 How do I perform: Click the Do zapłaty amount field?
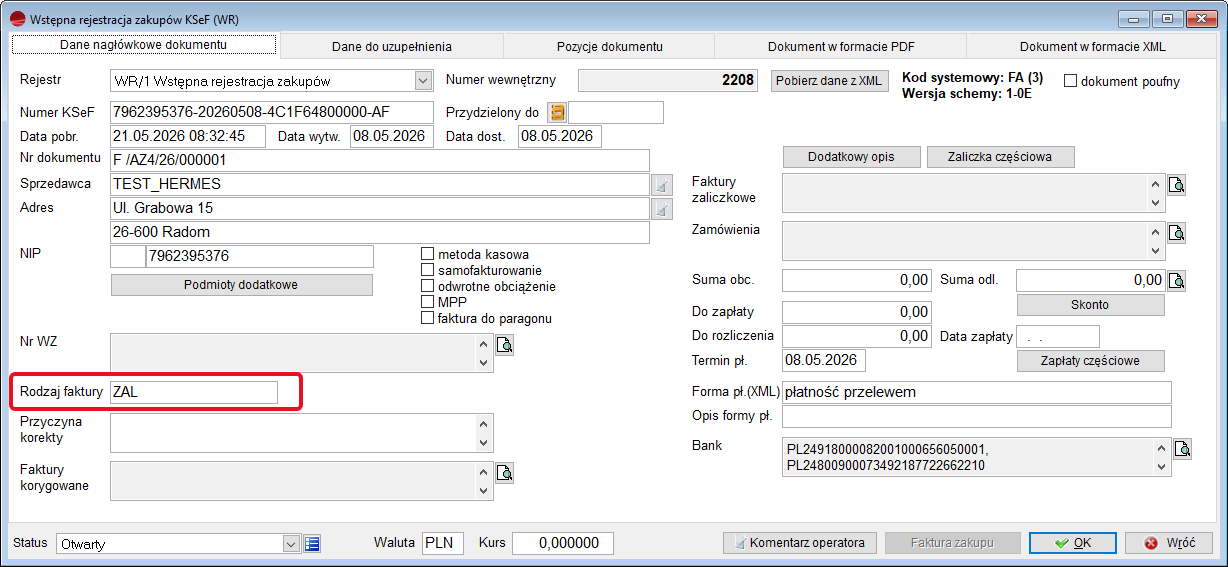click(857, 312)
